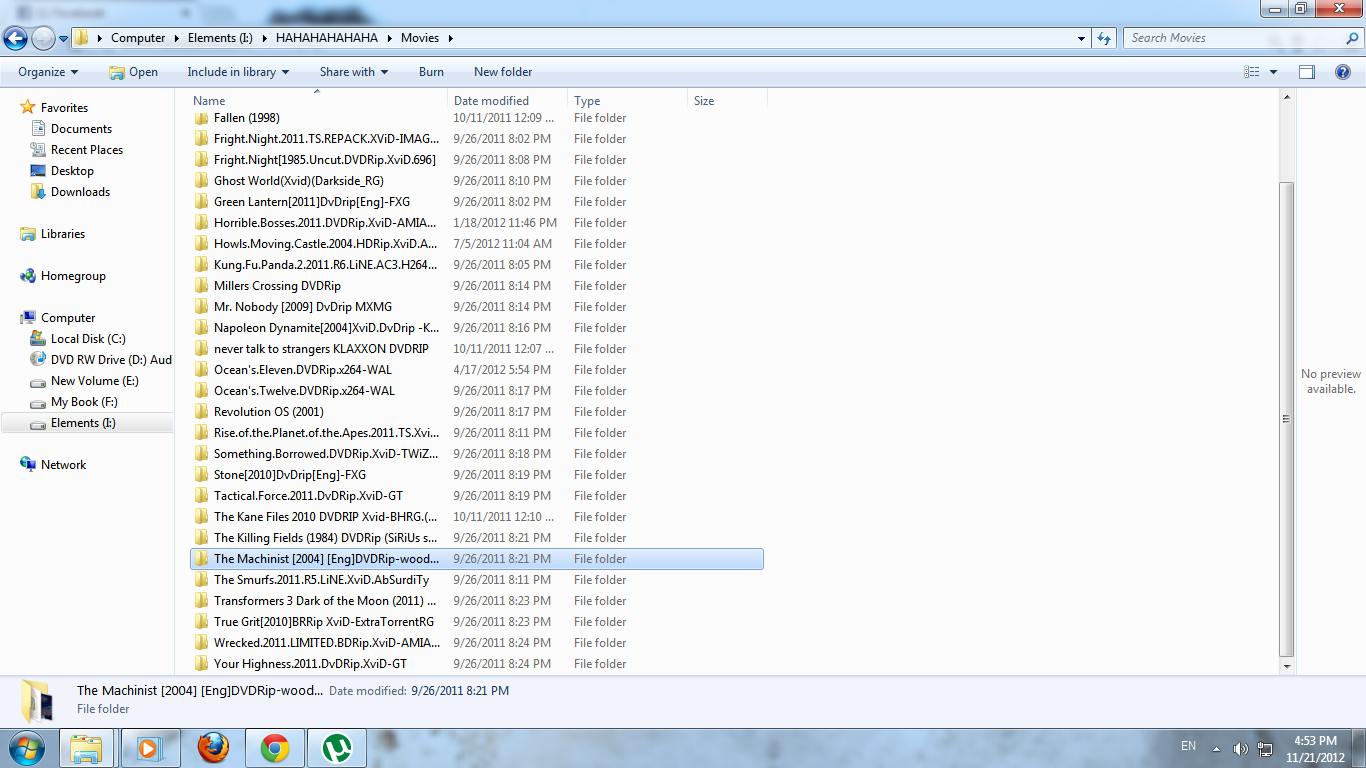1366x768 pixels.
Task: Select Downloads in Favorites
Action: pos(80,192)
